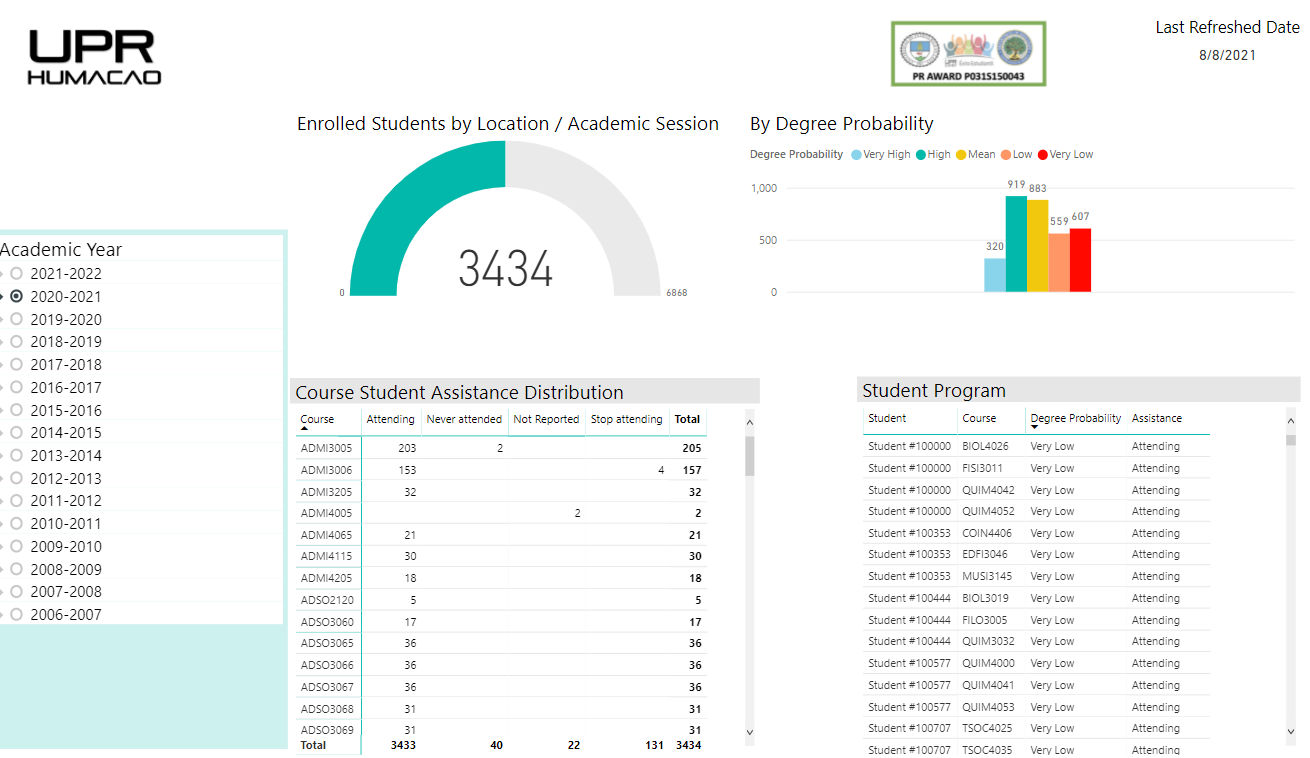Viewport: 1310px width, 758px height.
Task: Click scroll-down arrow of Student Program table
Action: coord(1291,732)
